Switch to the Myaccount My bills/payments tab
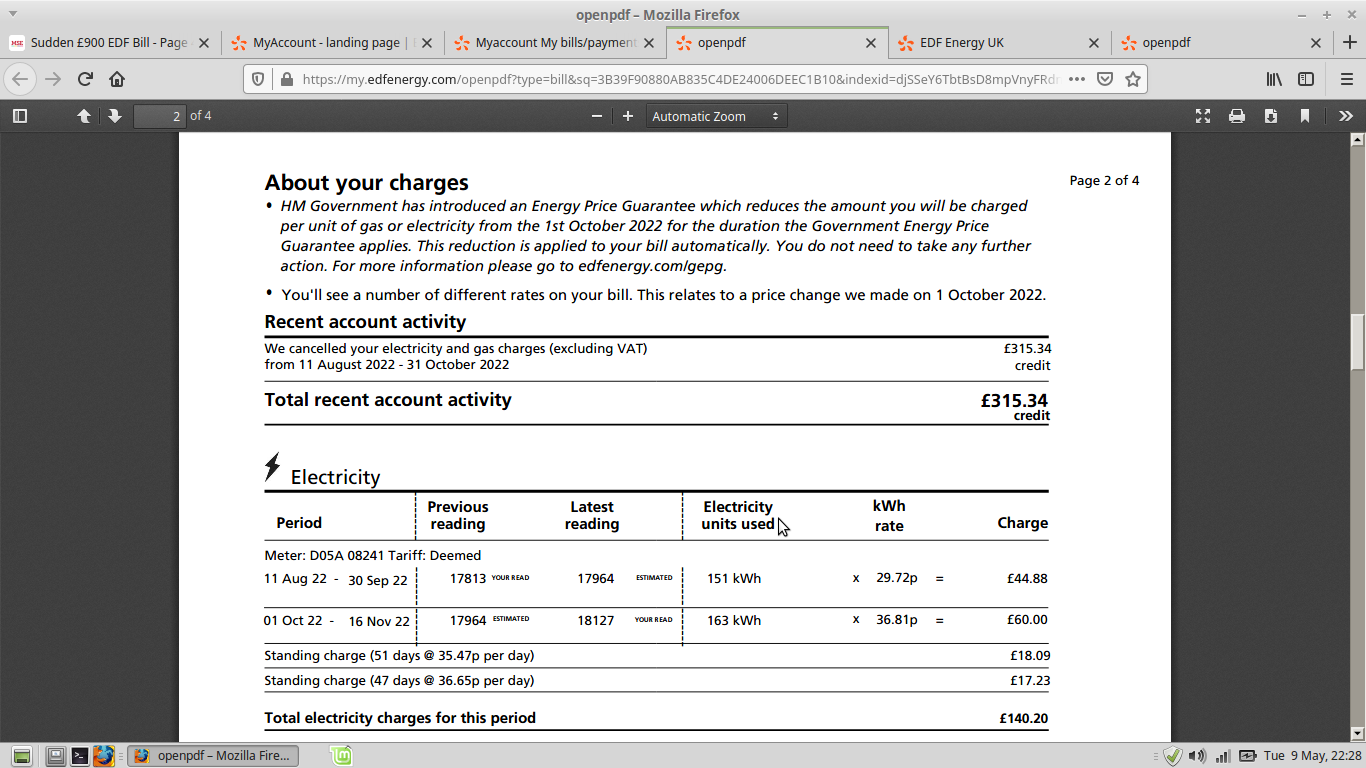The image size is (1366, 768). coord(550,43)
